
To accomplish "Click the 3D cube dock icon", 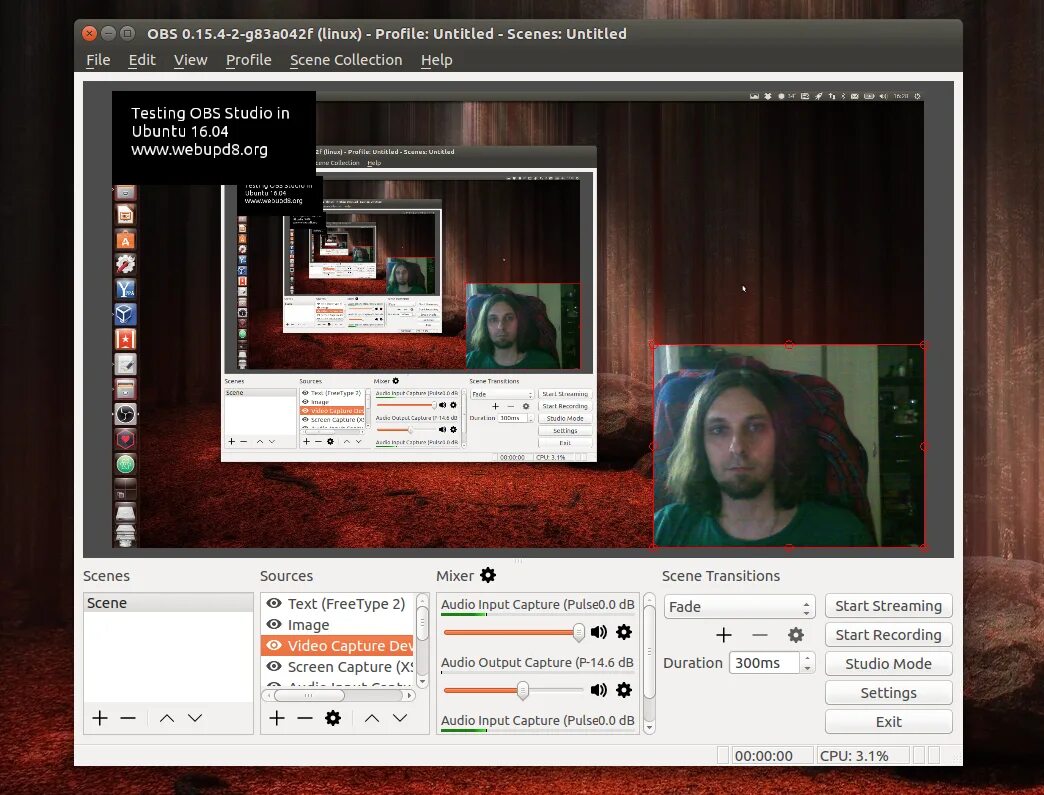I will point(125,314).
